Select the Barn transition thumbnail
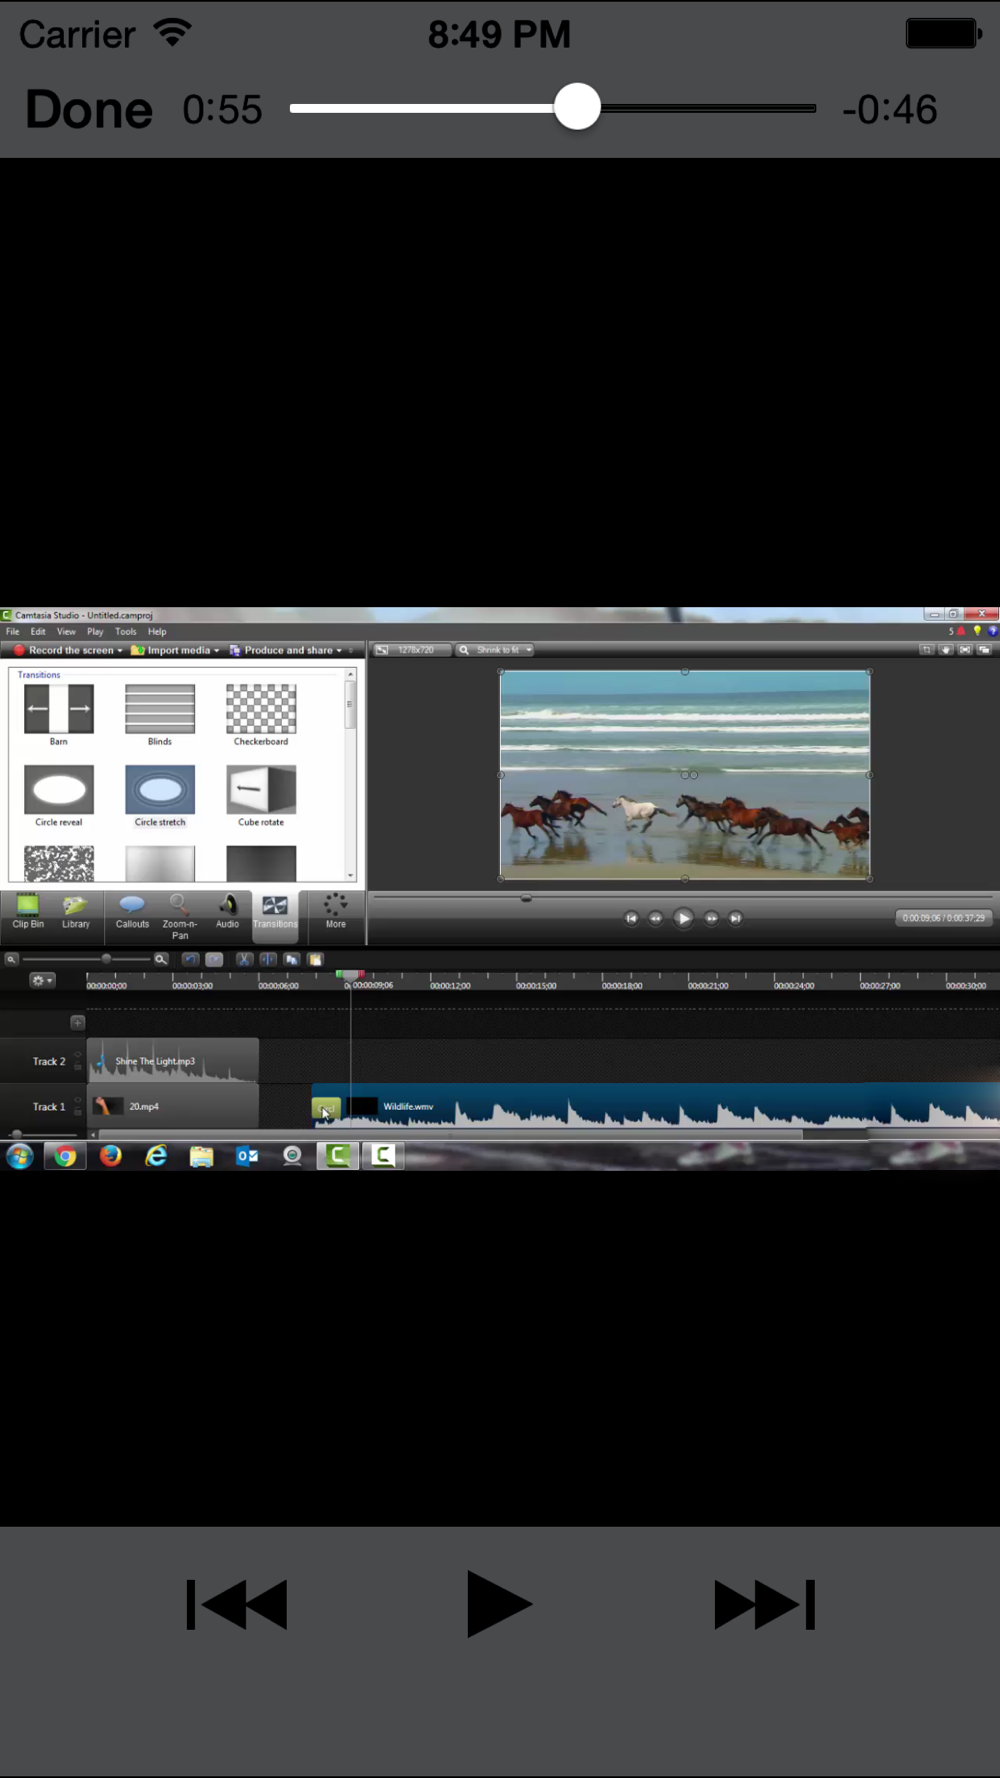 [59, 708]
